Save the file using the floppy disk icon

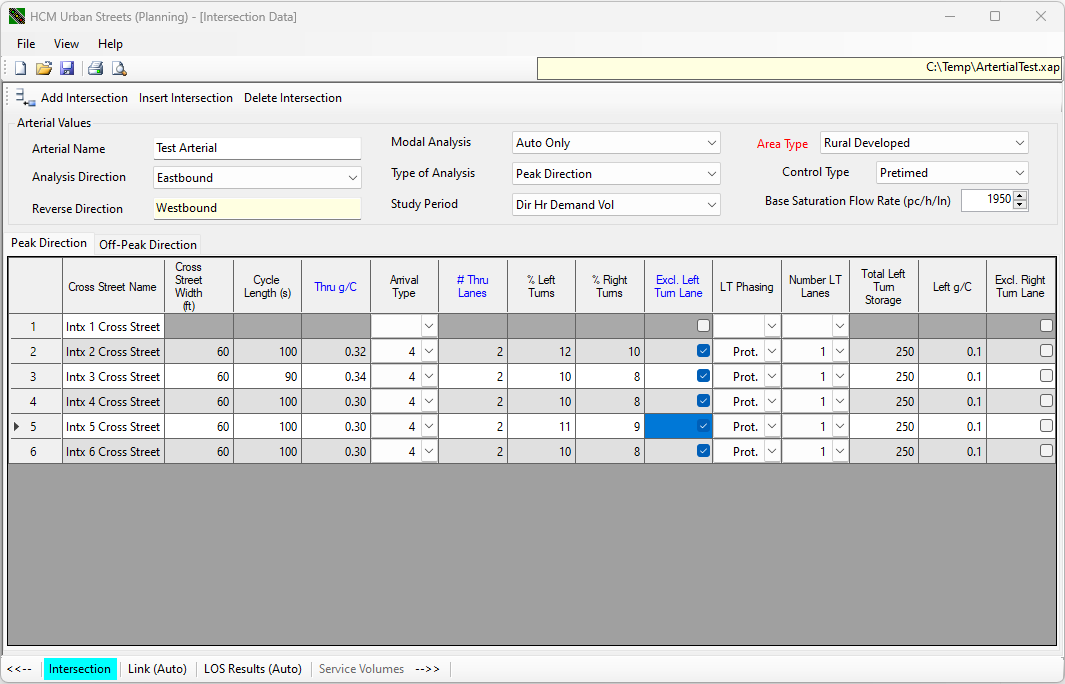pyautogui.click(x=67, y=68)
